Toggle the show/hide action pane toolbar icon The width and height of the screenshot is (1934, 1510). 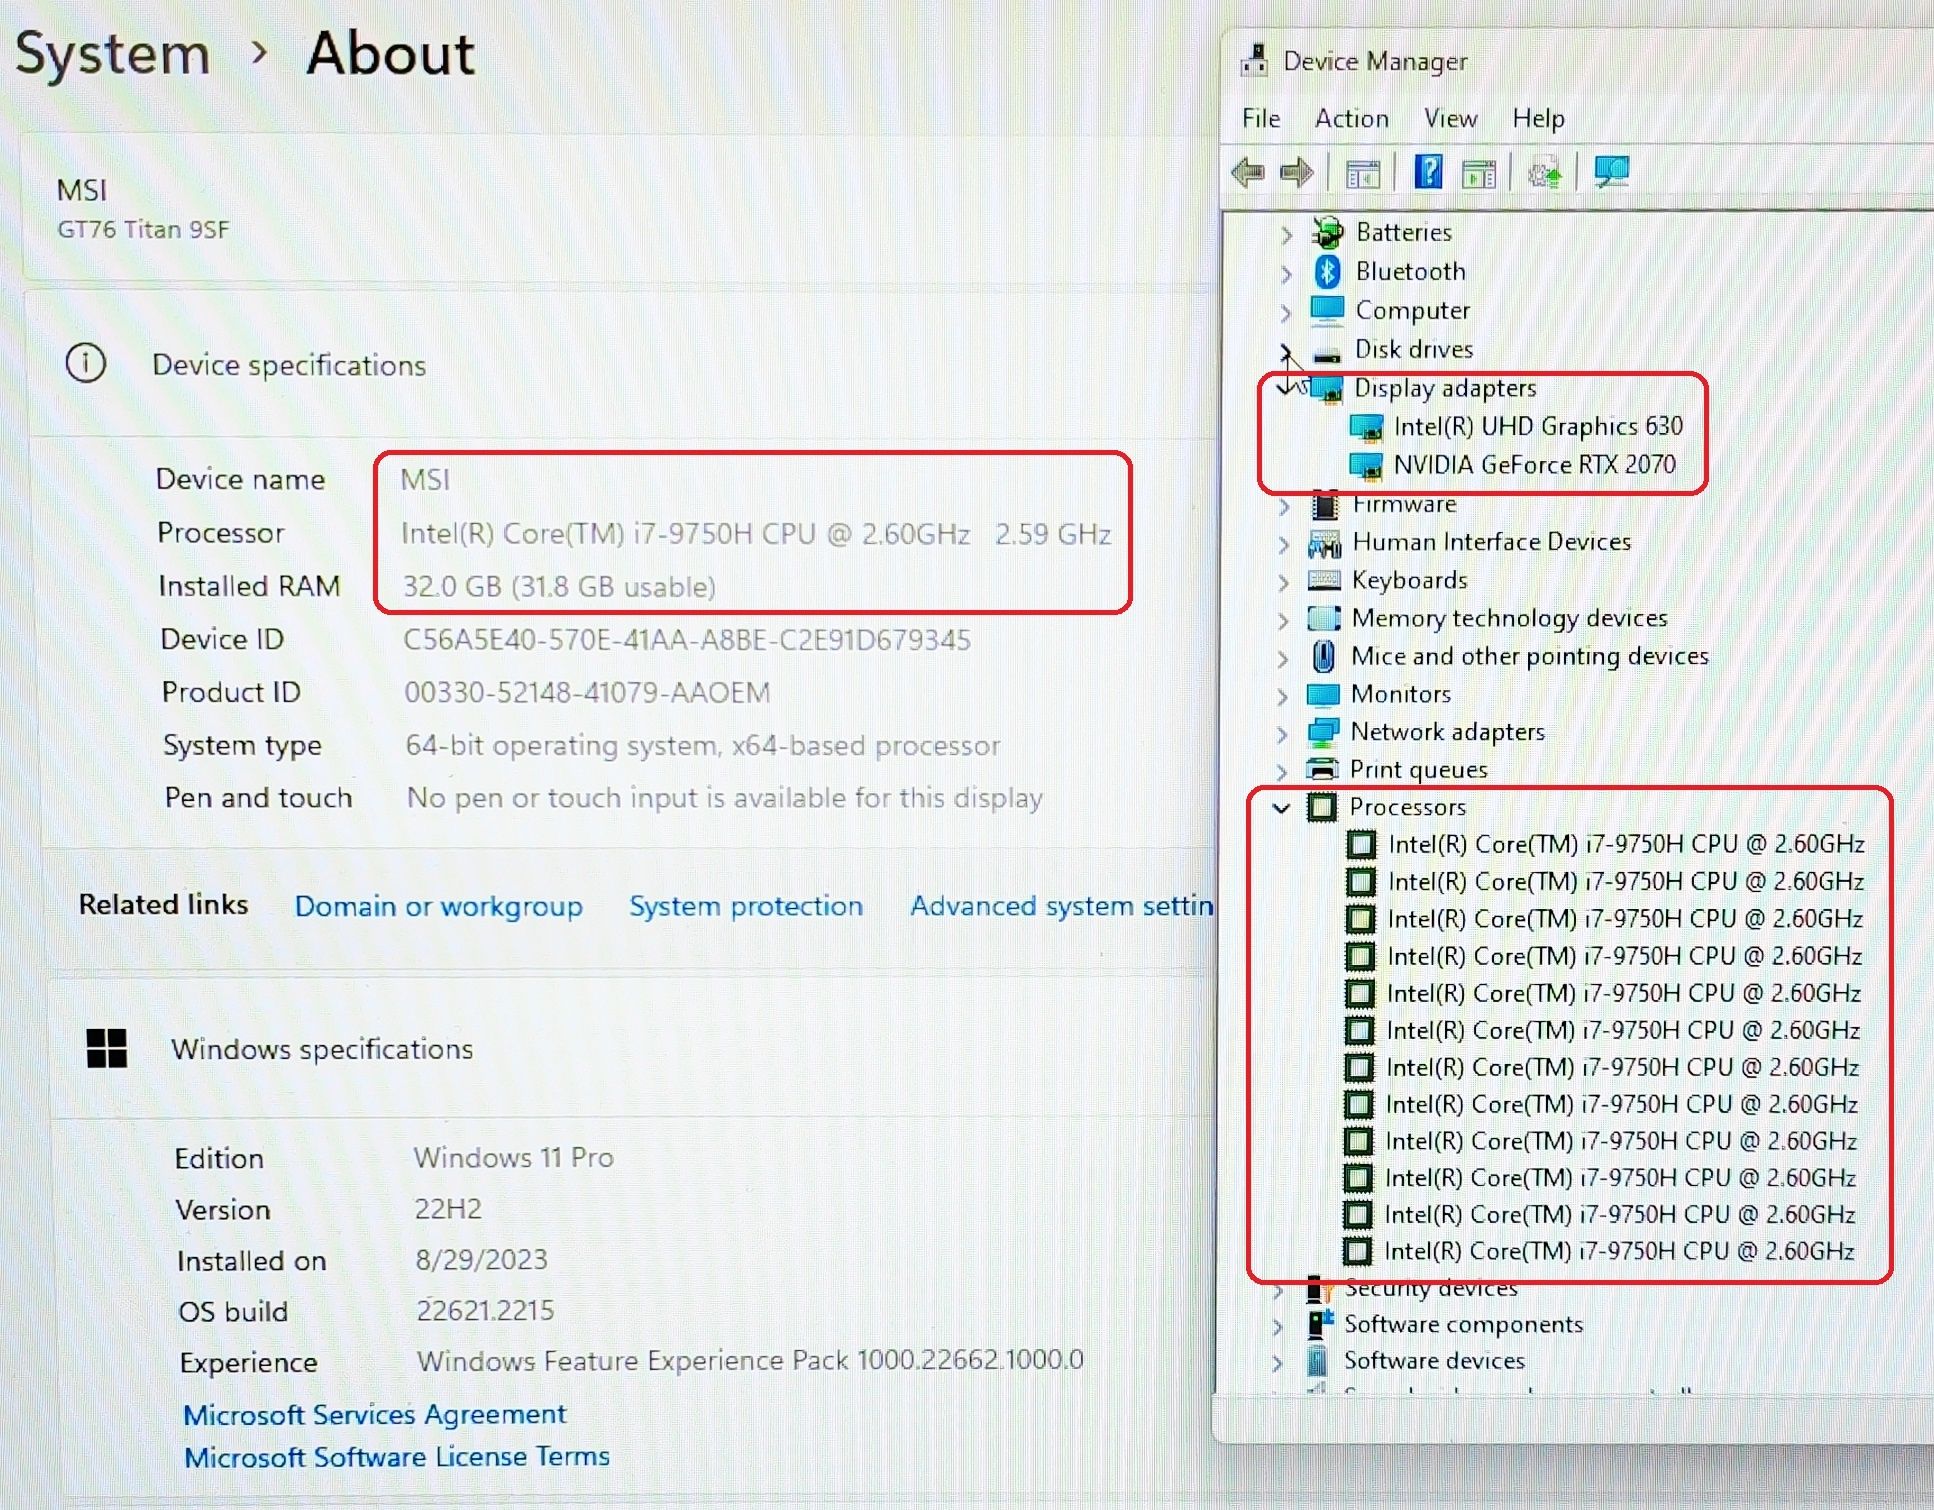[1479, 174]
